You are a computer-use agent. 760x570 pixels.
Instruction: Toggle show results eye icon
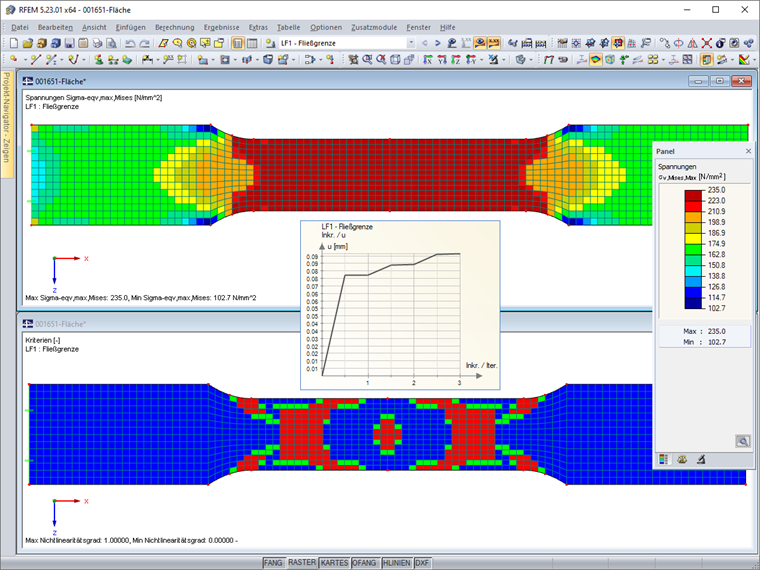(x=480, y=43)
